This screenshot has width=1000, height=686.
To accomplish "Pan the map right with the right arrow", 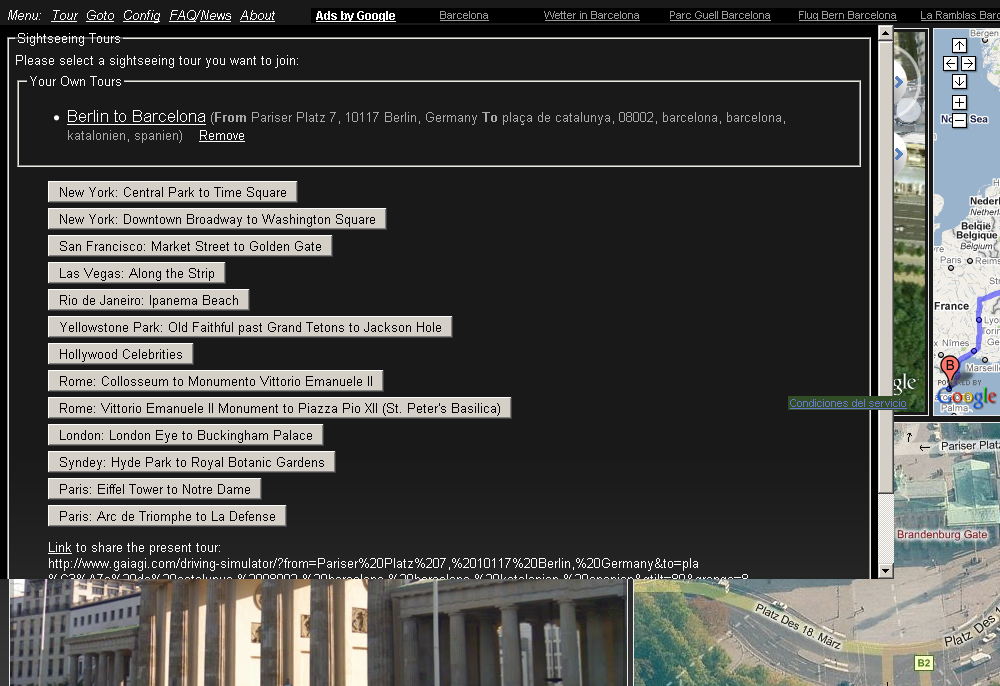I will coord(968,63).
